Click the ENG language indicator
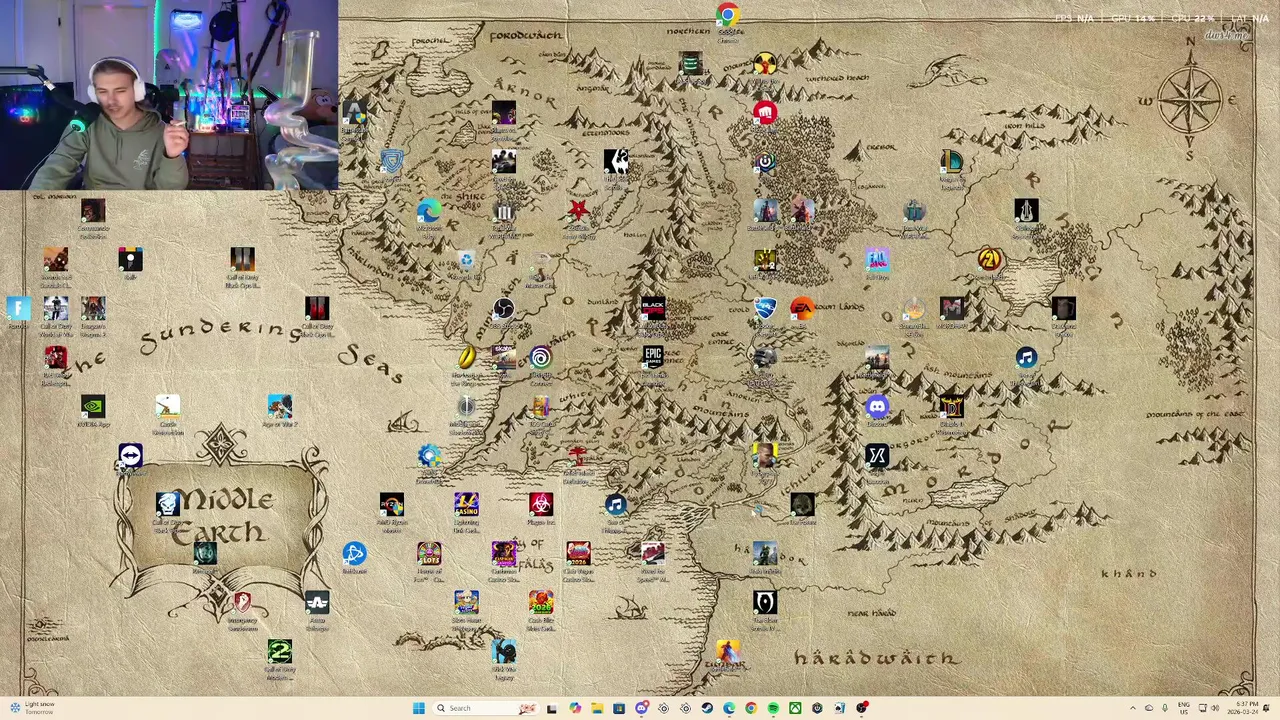Image resolution: width=1280 pixels, height=720 pixels. 1184,708
